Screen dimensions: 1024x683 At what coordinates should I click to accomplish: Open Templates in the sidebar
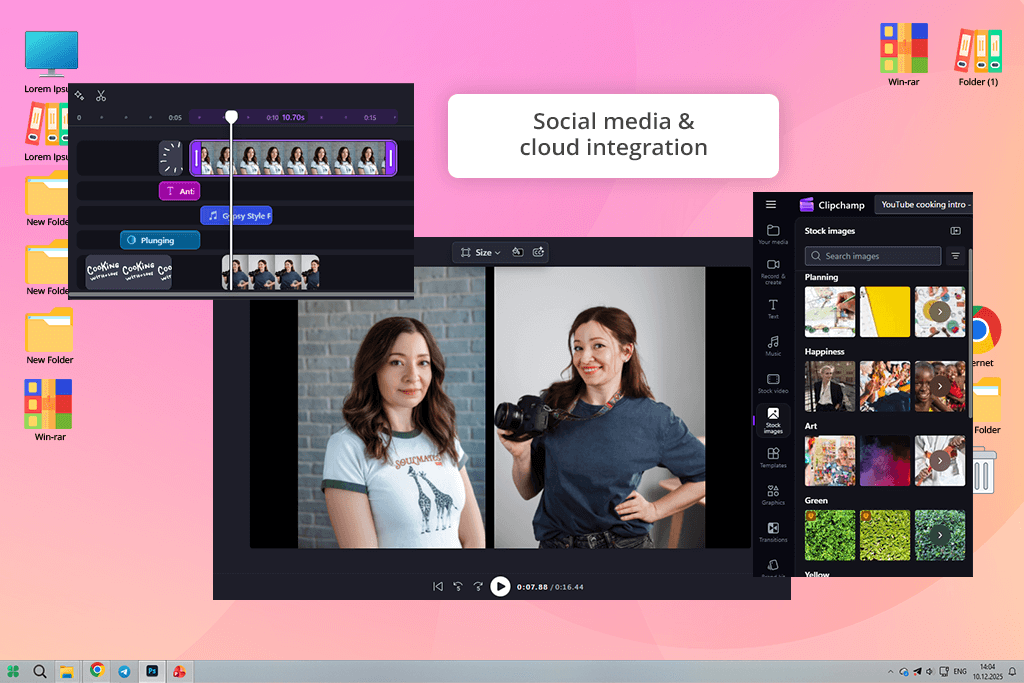point(773,458)
